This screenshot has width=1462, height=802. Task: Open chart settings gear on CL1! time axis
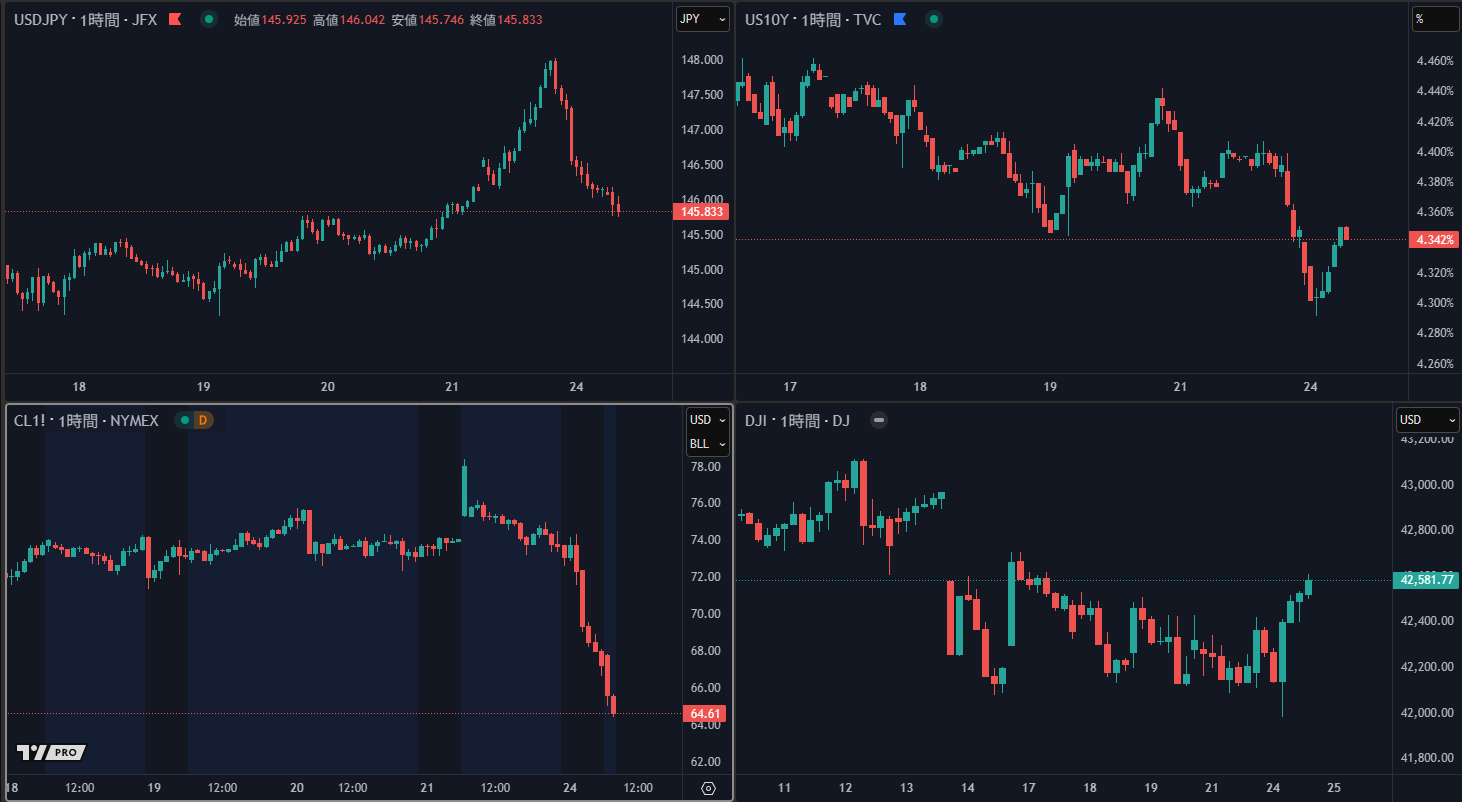(709, 788)
